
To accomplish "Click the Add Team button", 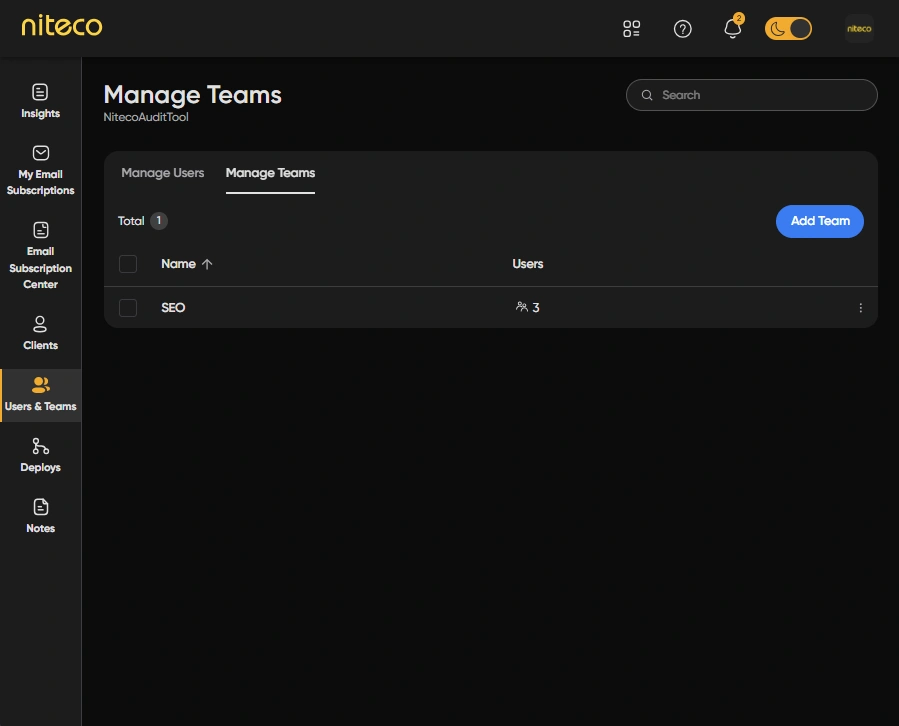I will [x=819, y=221].
